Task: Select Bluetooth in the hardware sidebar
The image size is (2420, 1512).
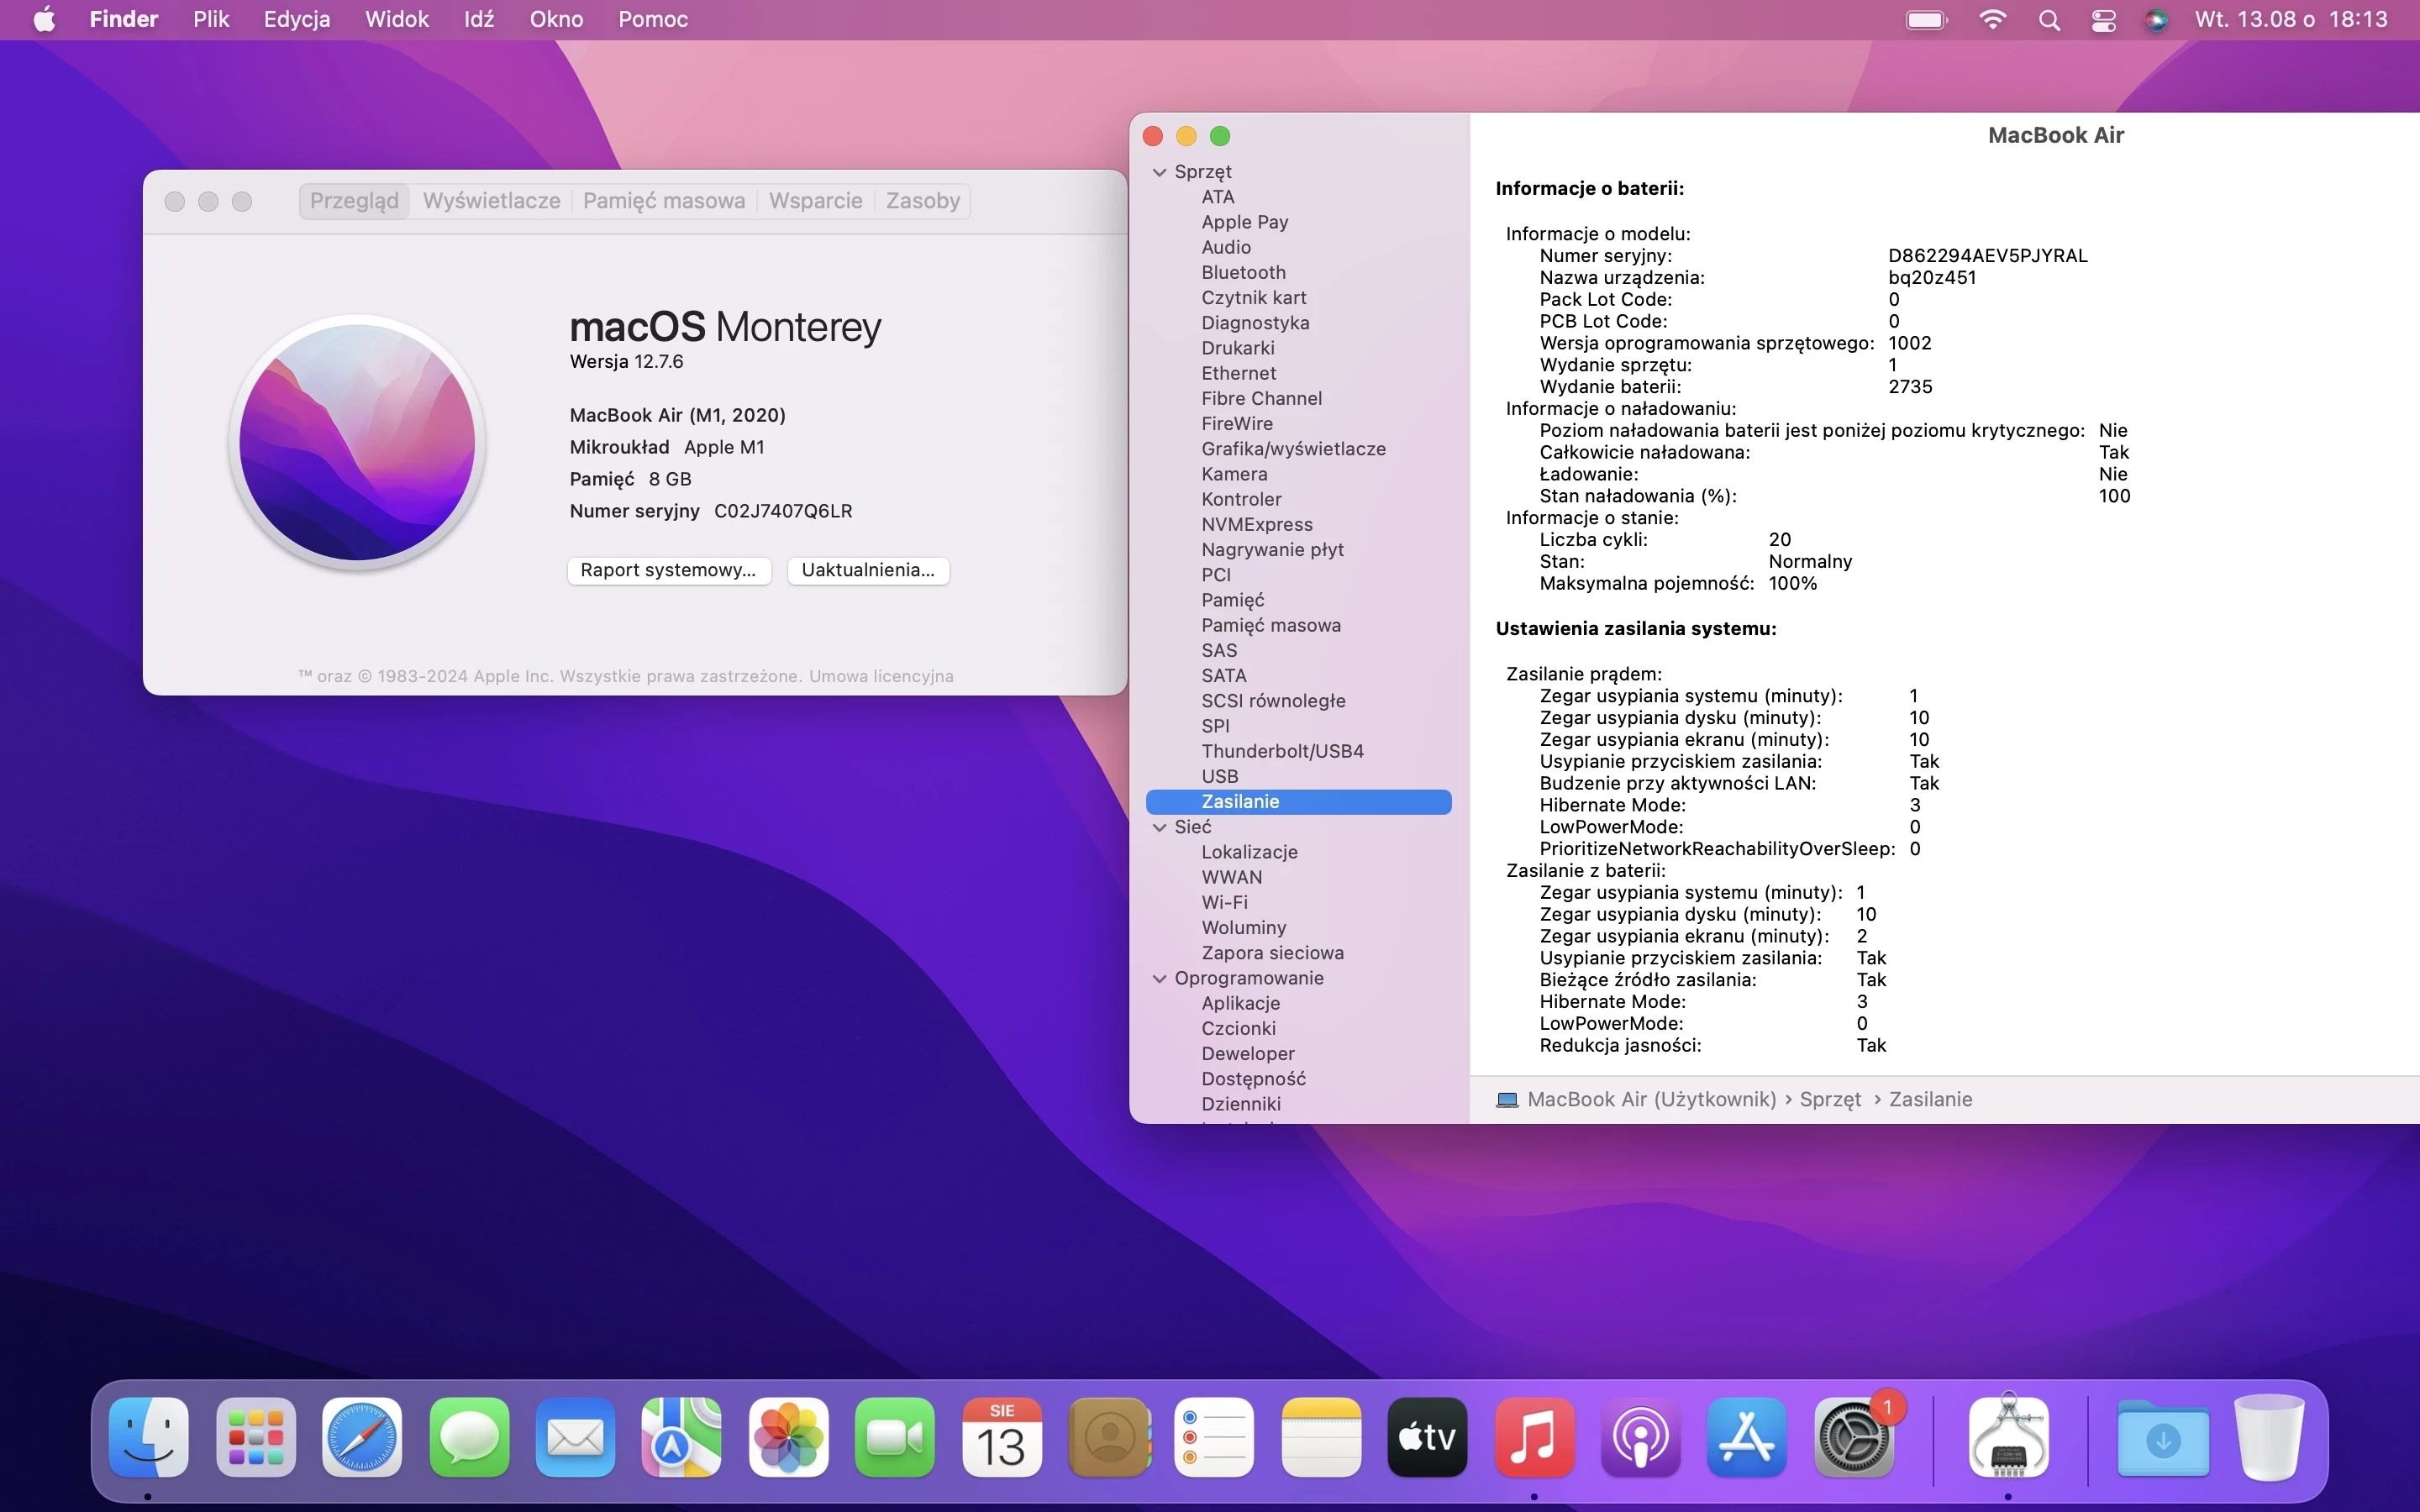Action: coord(1242,272)
